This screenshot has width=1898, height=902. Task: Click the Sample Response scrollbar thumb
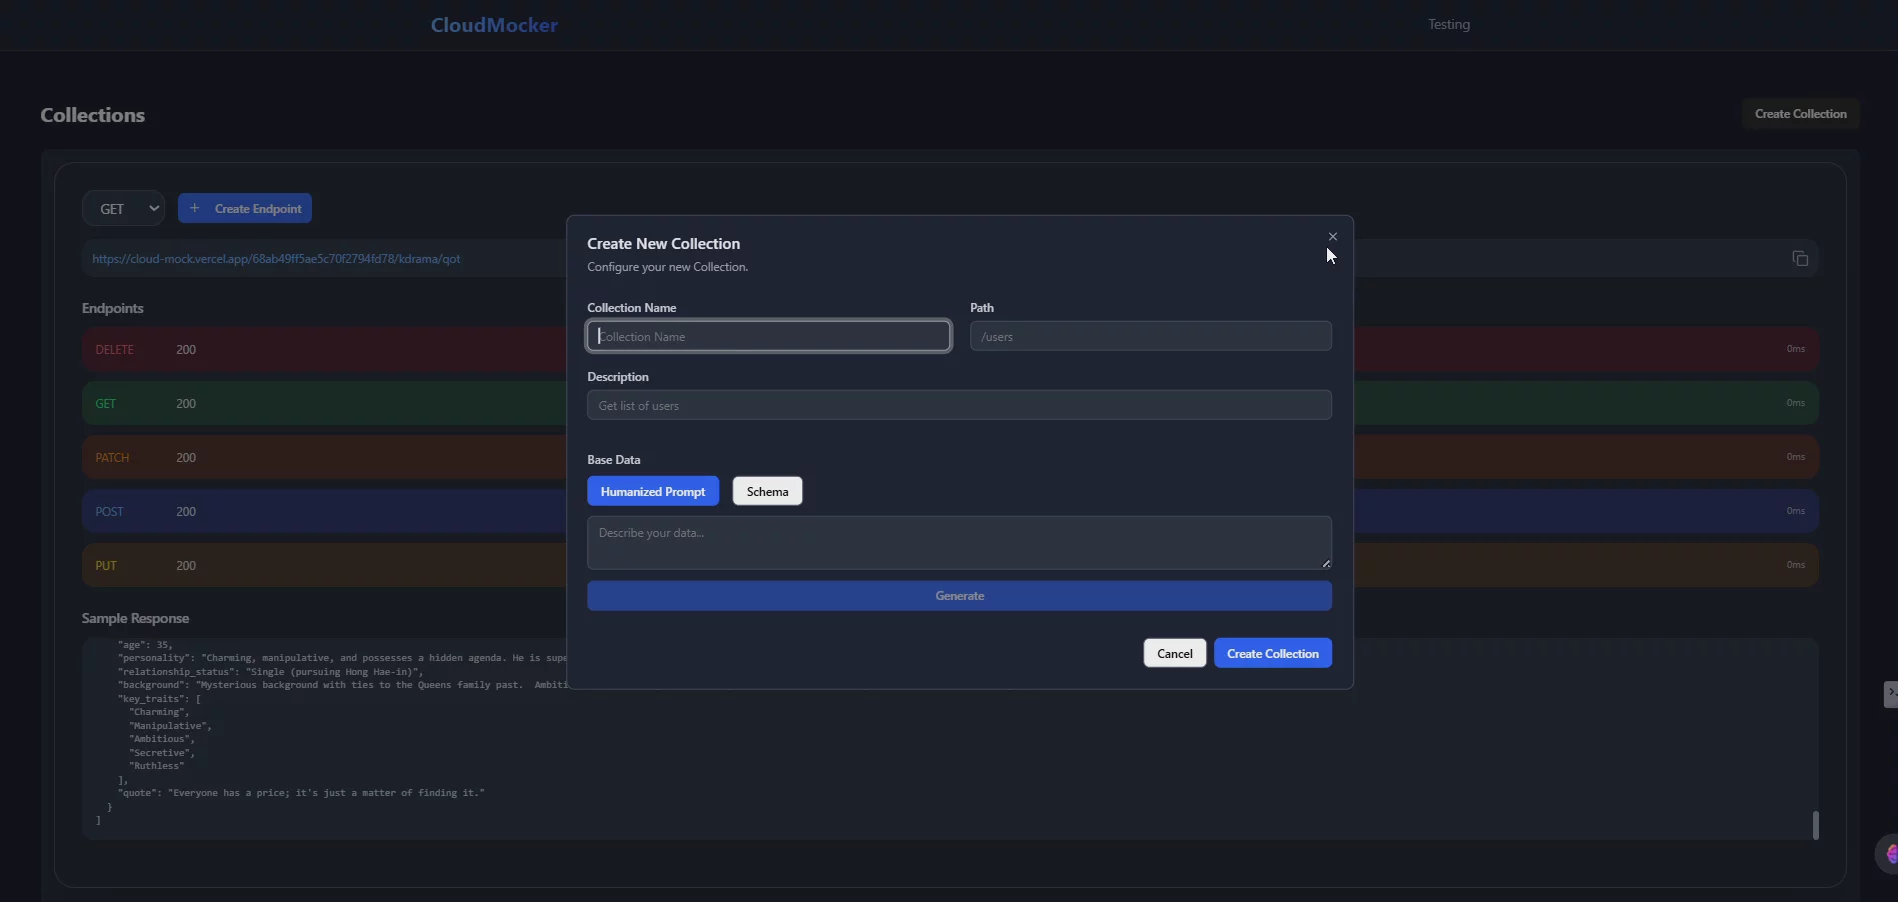(x=1815, y=825)
